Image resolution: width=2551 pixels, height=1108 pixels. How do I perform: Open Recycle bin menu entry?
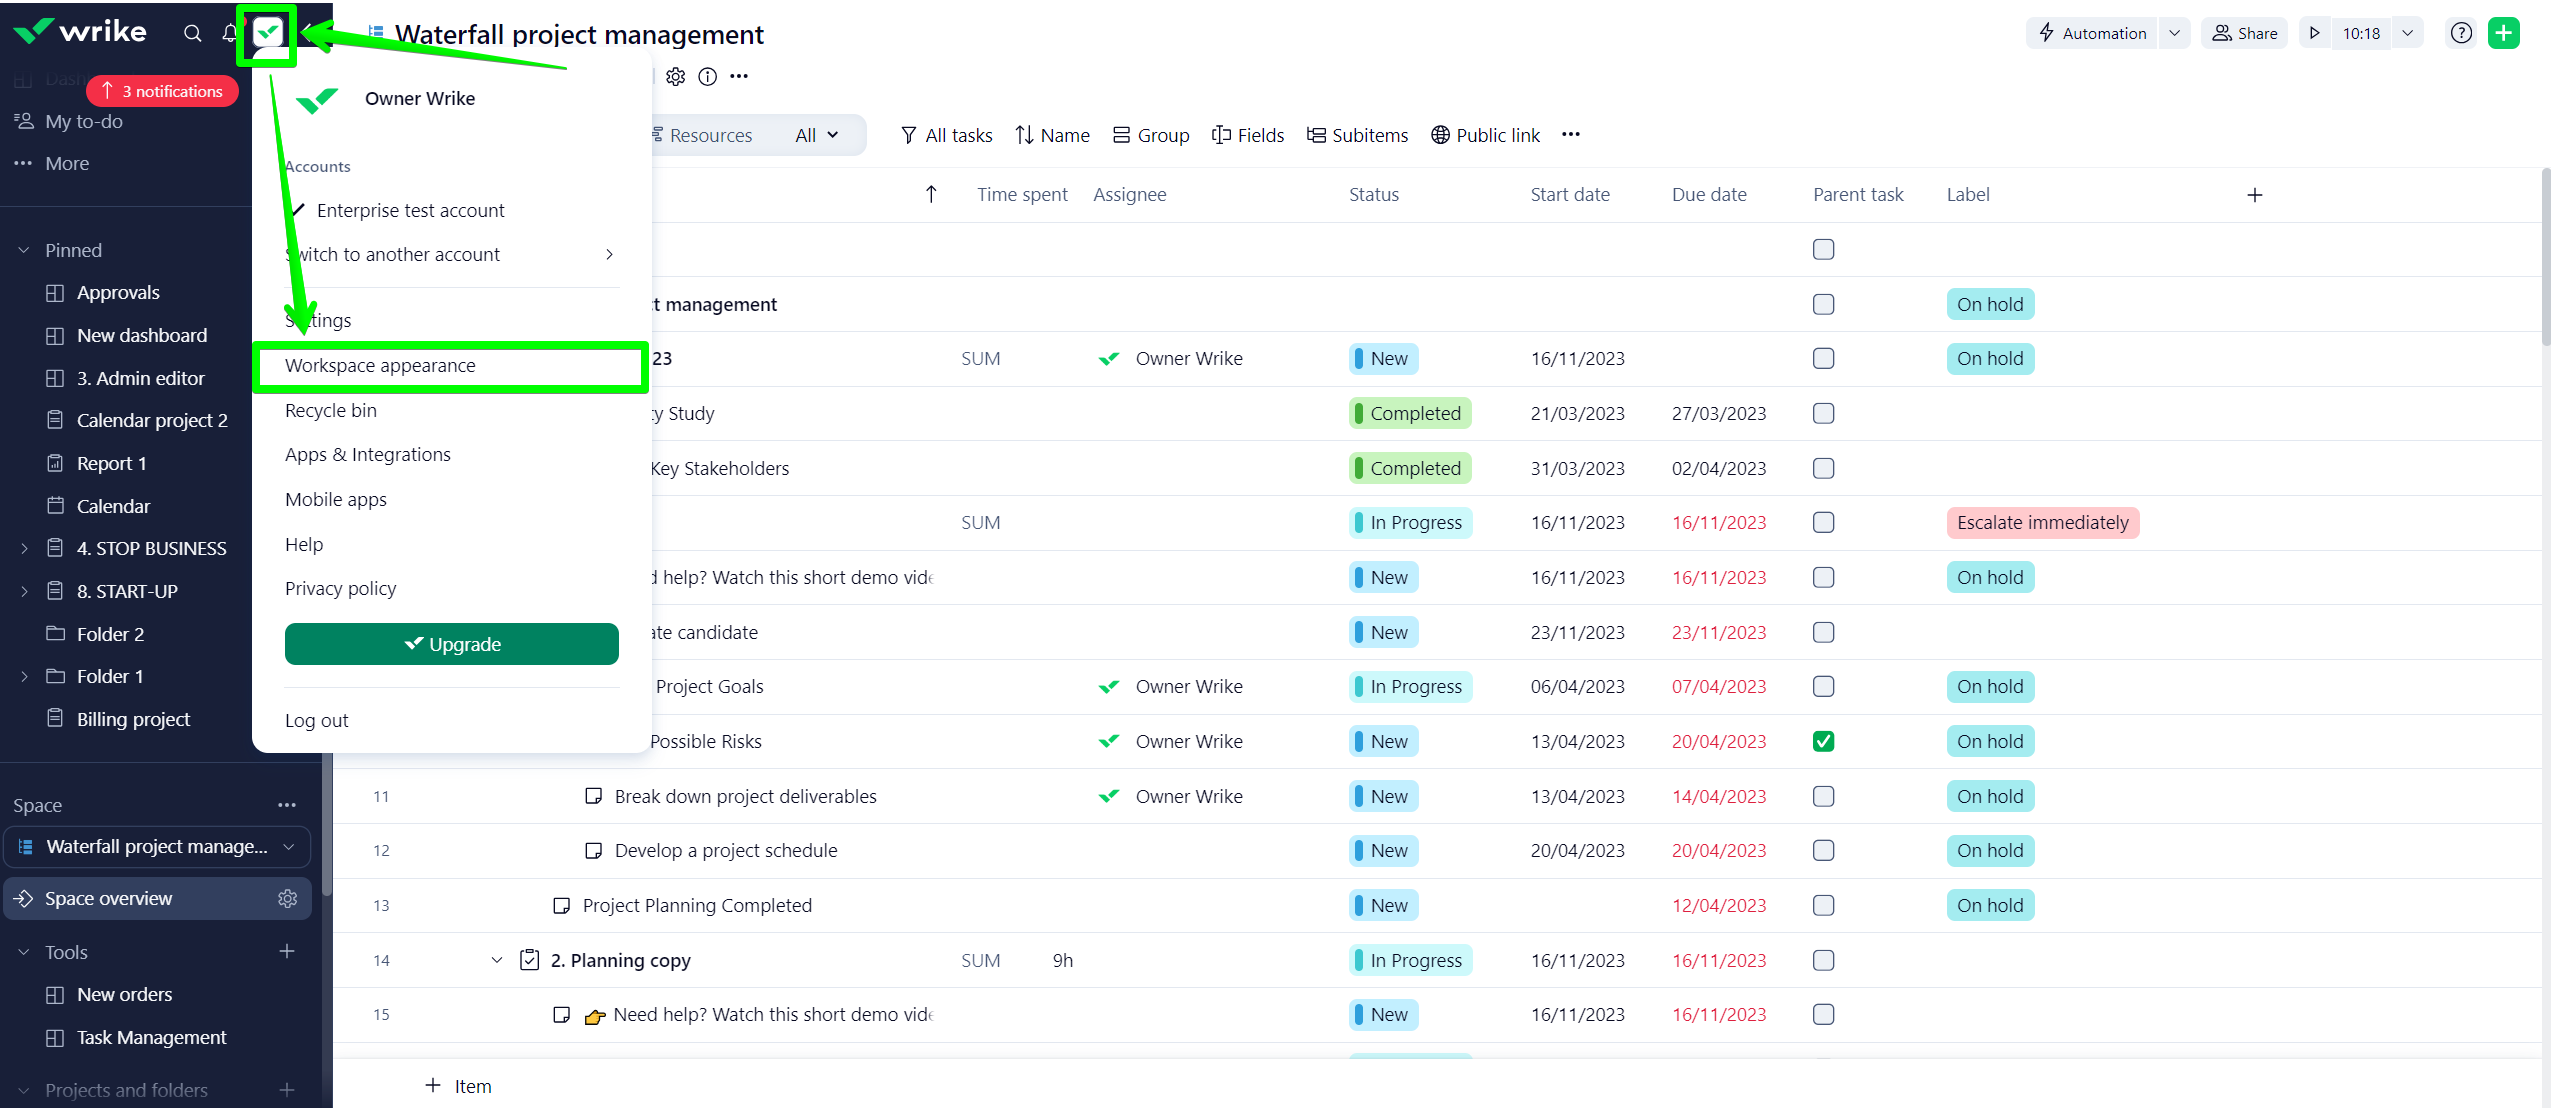331,410
